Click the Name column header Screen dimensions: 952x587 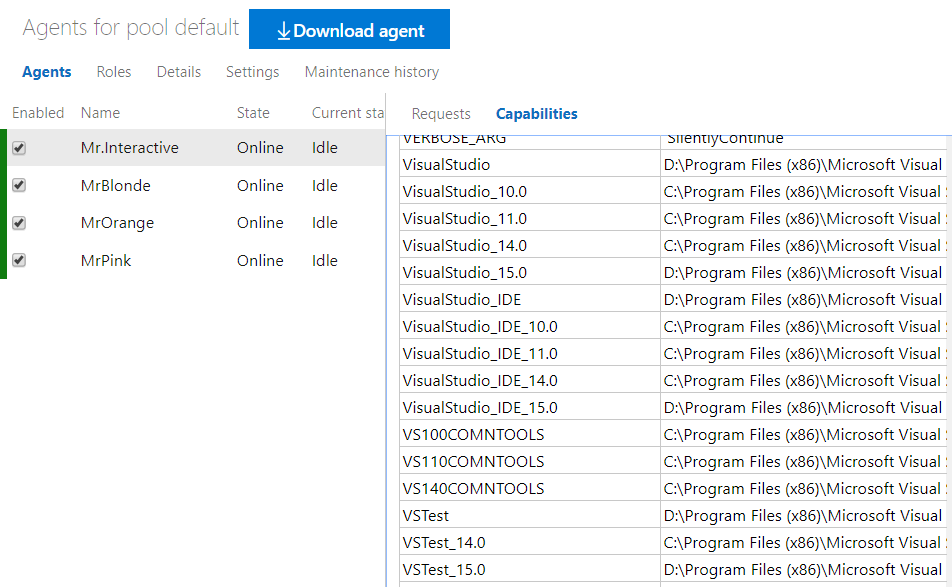click(100, 113)
